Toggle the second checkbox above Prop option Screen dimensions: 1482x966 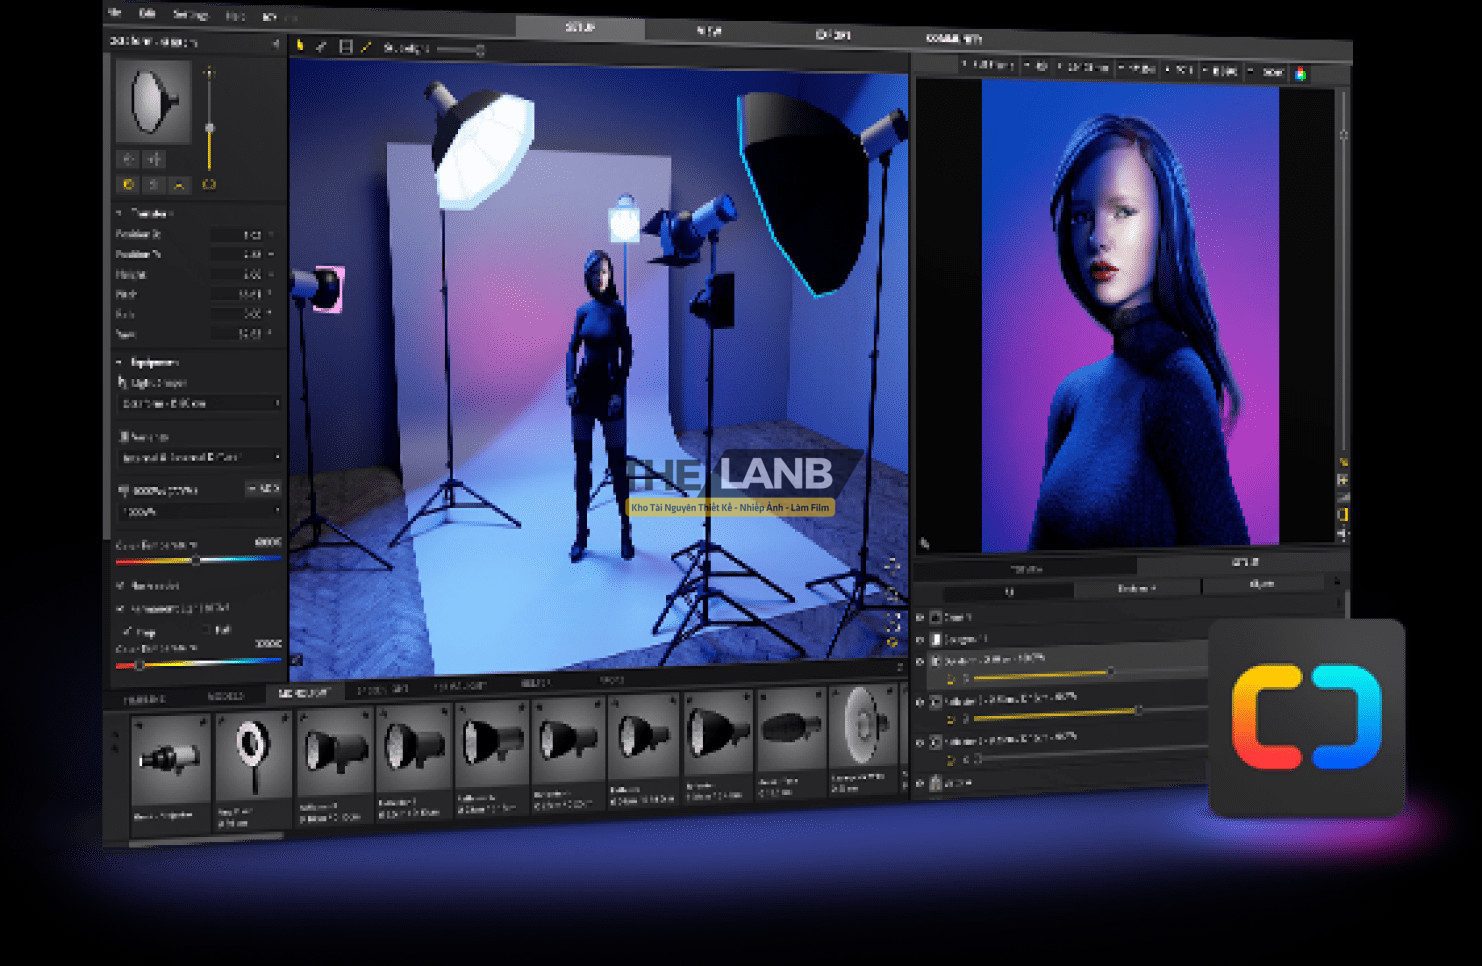click(121, 608)
